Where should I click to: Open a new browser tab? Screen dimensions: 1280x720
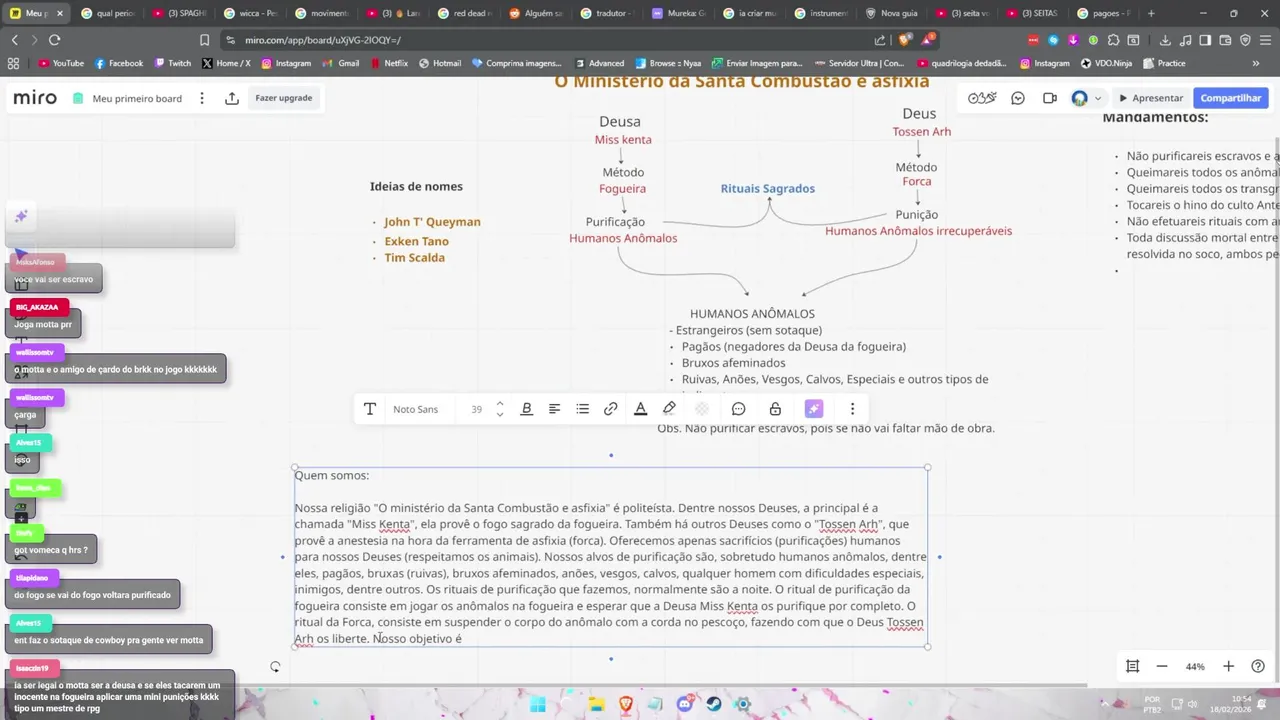[1151, 13]
